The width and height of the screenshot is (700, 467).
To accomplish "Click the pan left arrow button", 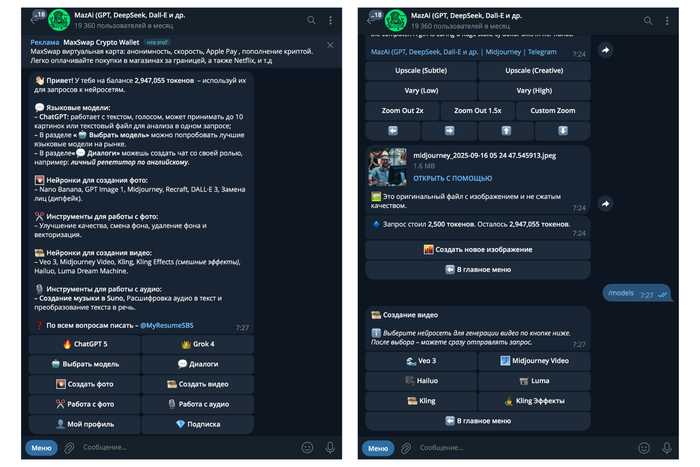I will [393, 130].
